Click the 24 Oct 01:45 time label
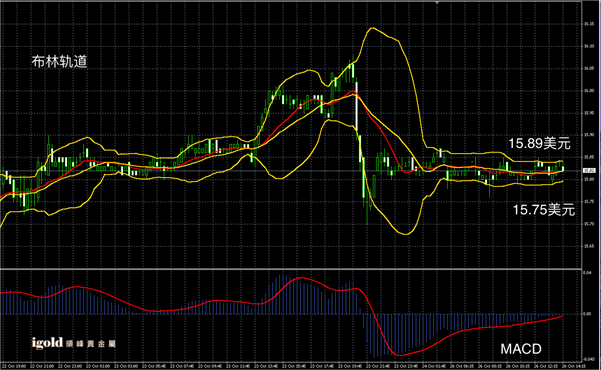The height and width of the screenshot is (370, 601). tap(434, 366)
